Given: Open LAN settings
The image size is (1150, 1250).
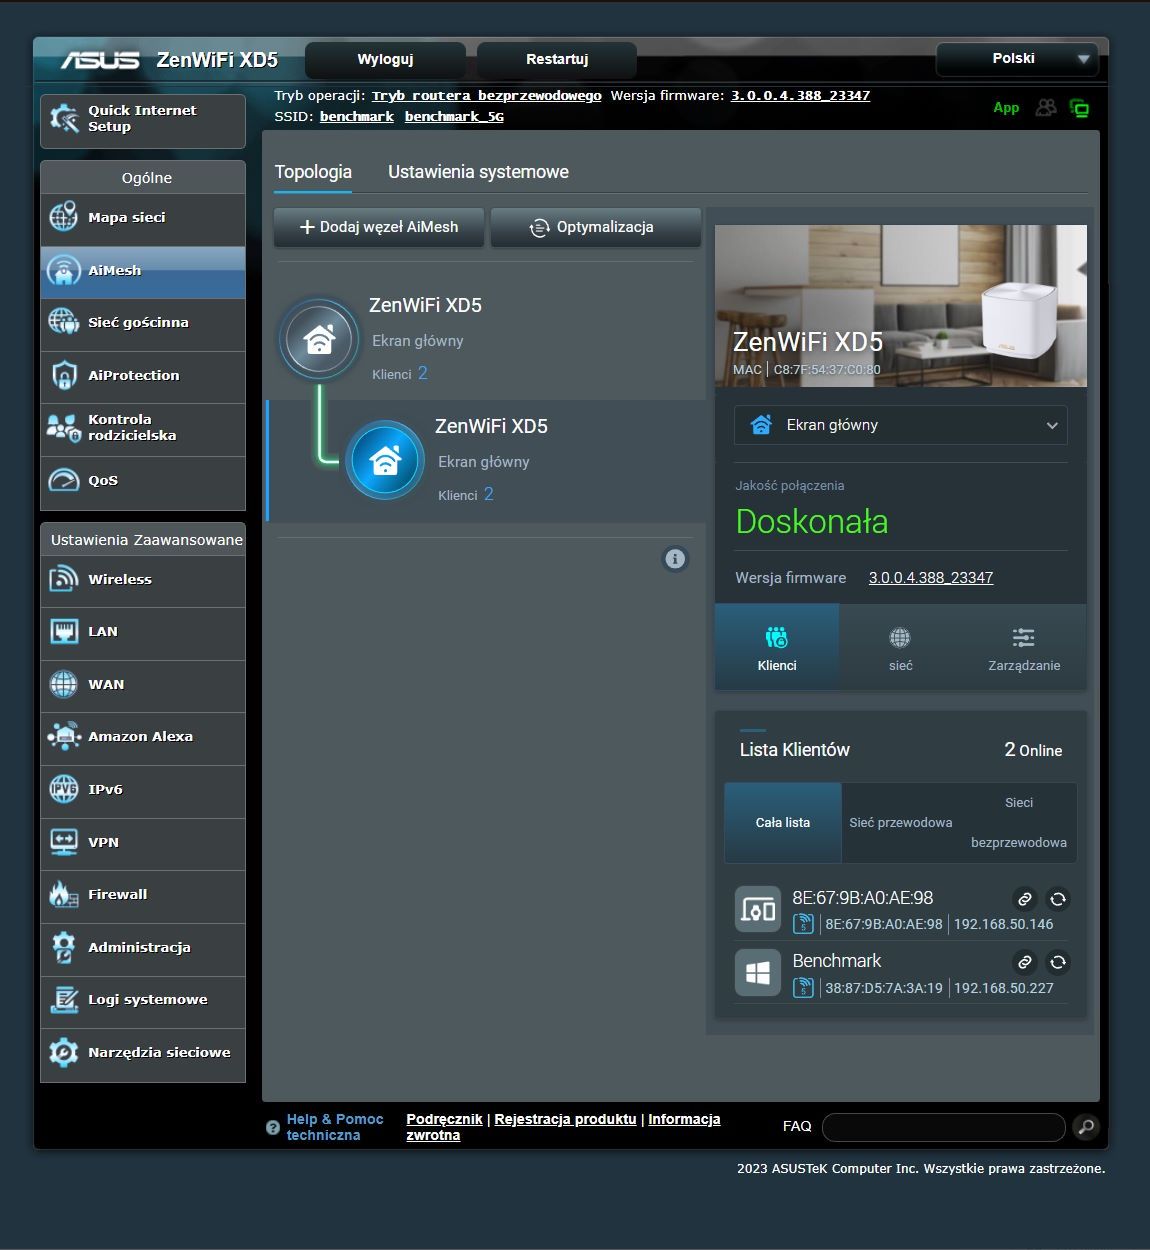Looking at the screenshot, I should pos(143,632).
